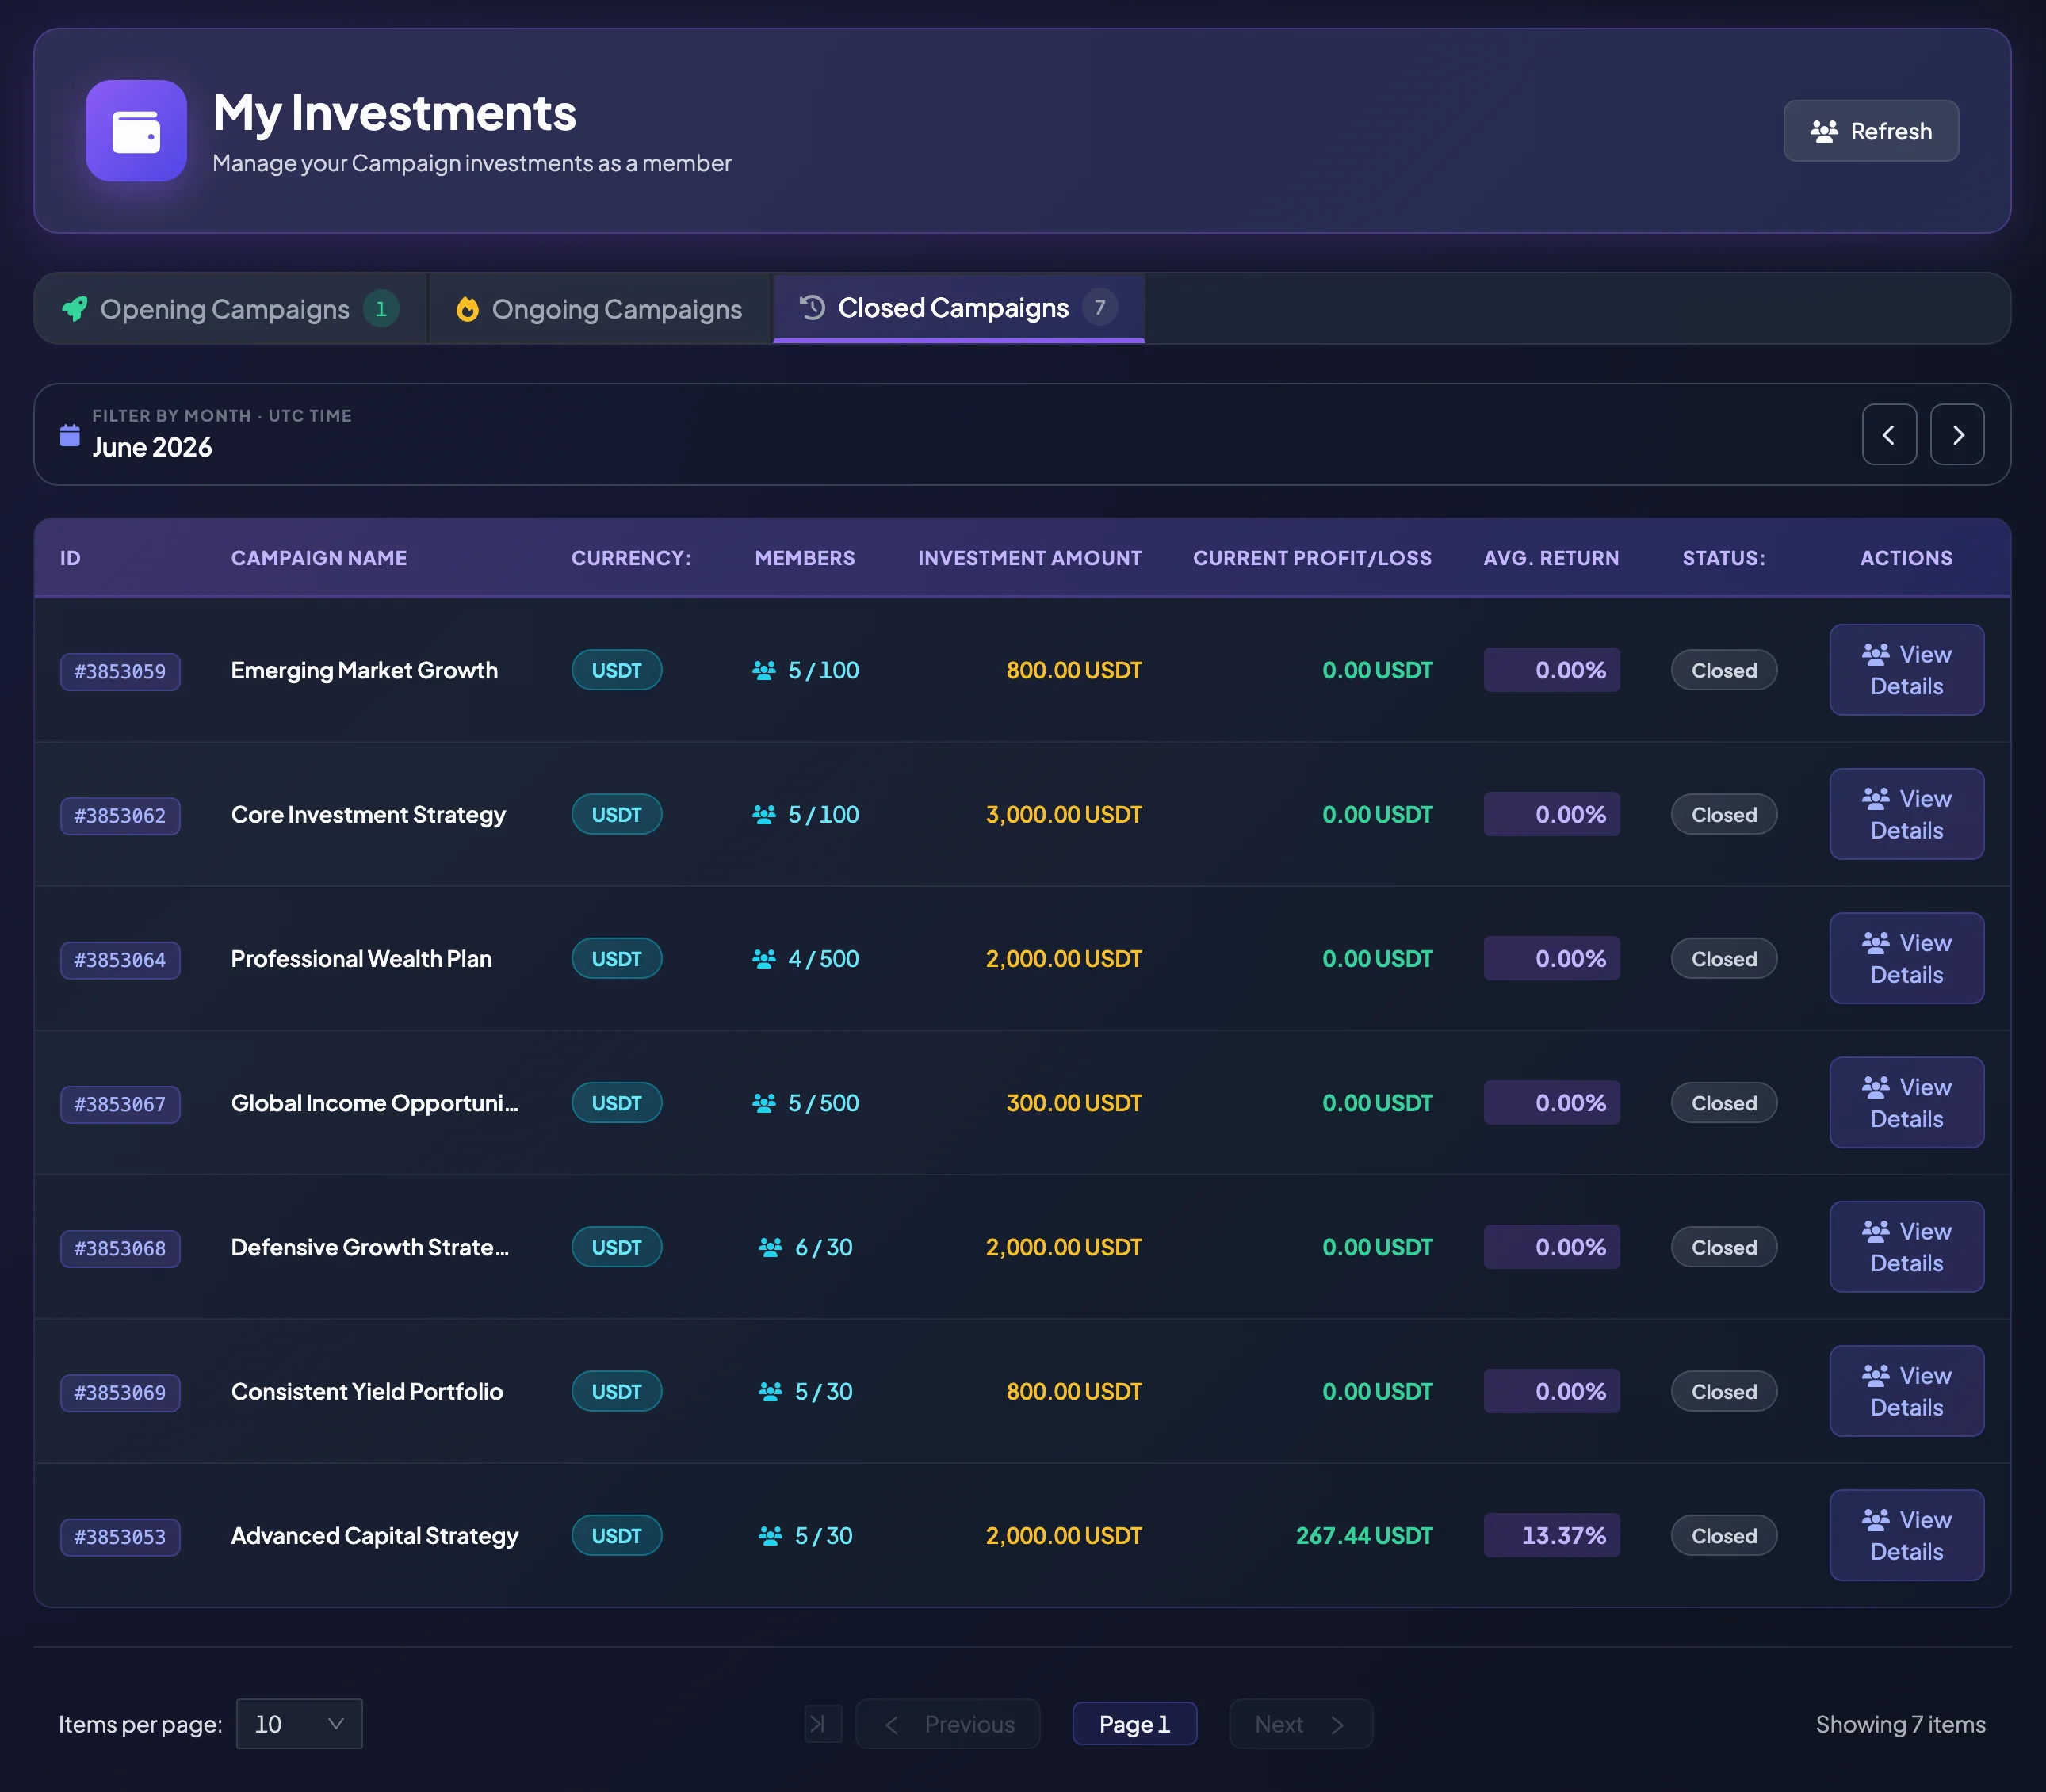
Task: Click the Previous page button
Action: click(x=947, y=1723)
